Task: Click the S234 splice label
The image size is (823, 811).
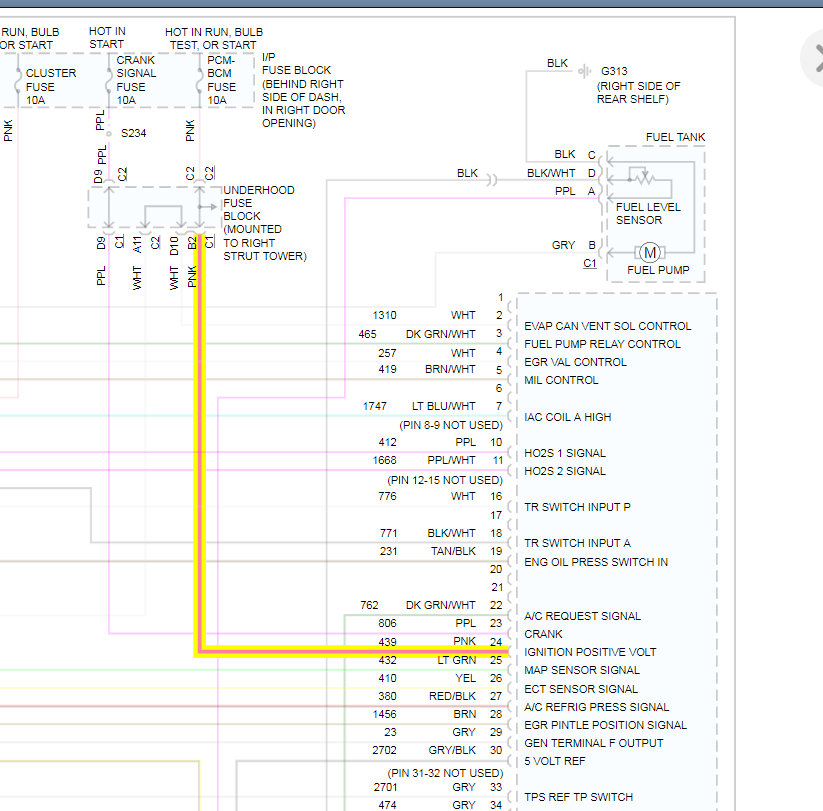Action: pyautogui.click(x=133, y=133)
